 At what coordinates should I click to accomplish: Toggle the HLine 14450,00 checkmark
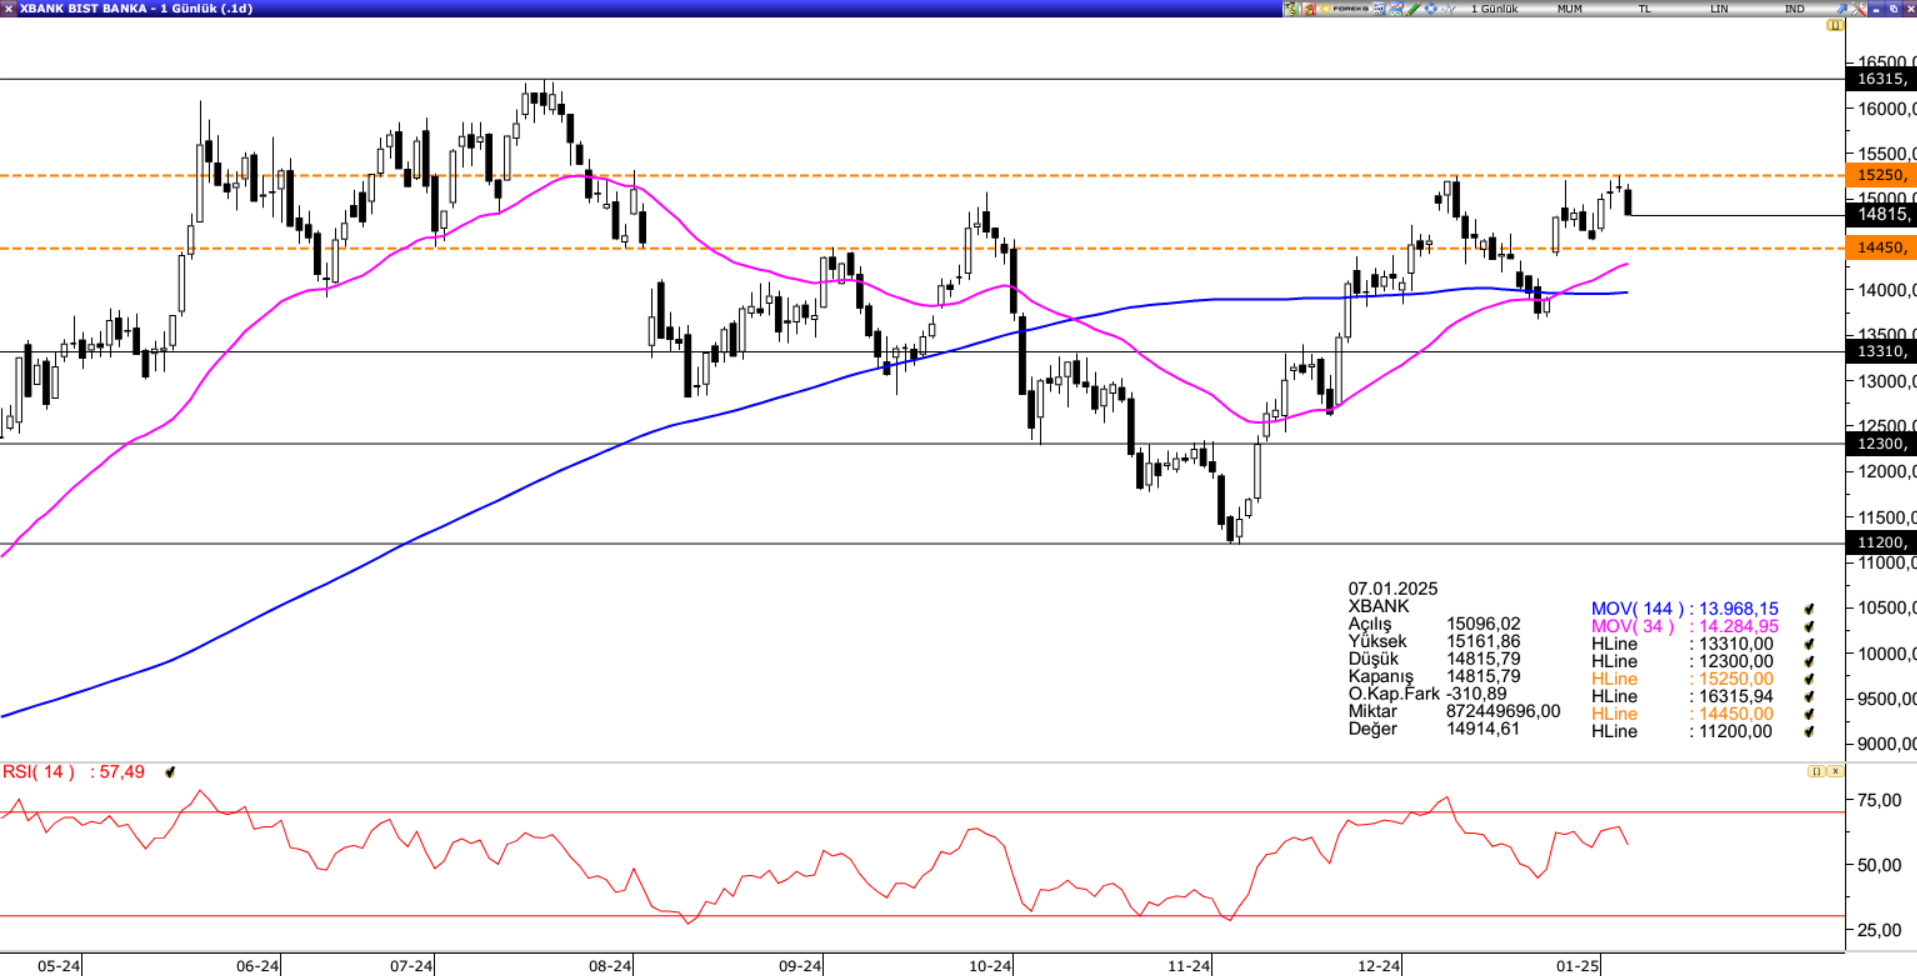[1809, 714]
